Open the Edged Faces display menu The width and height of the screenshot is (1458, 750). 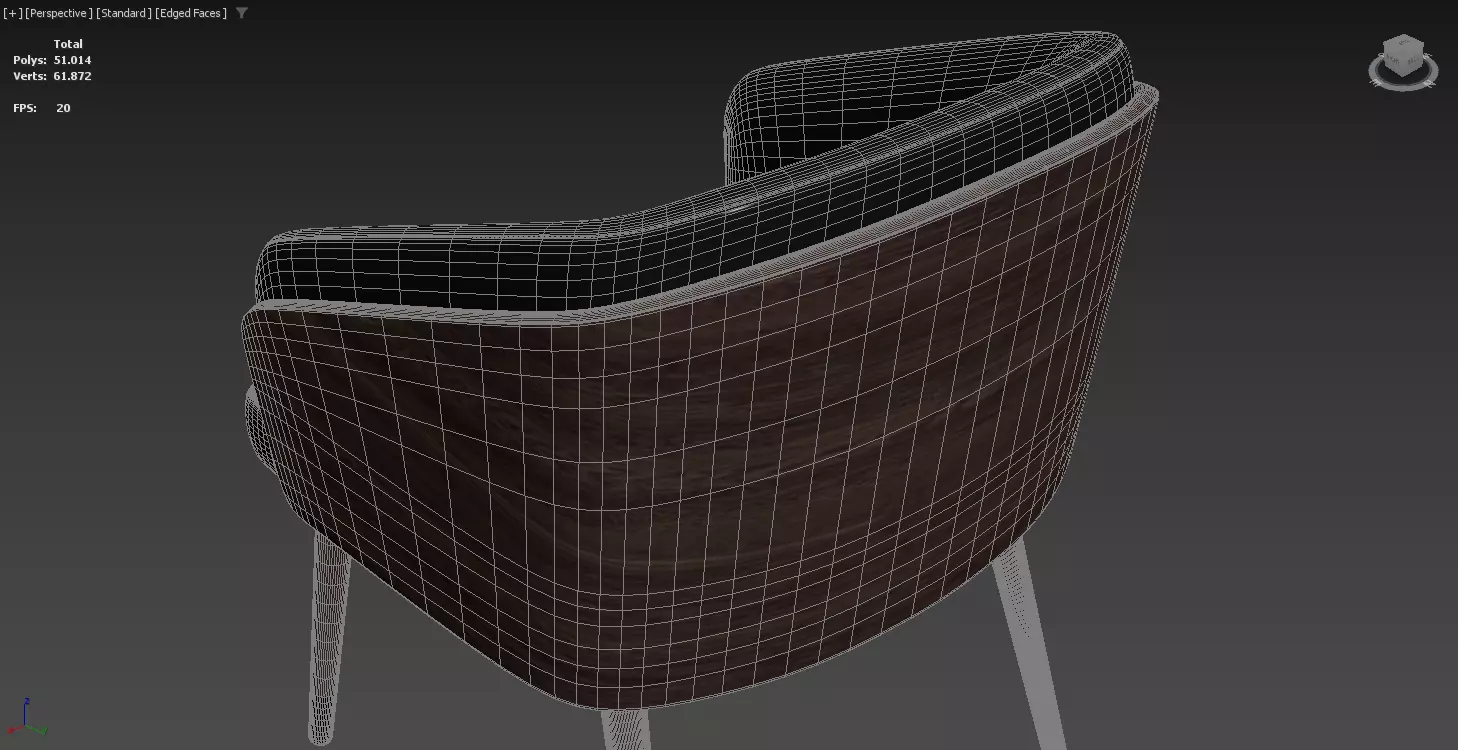pos(191,13)
